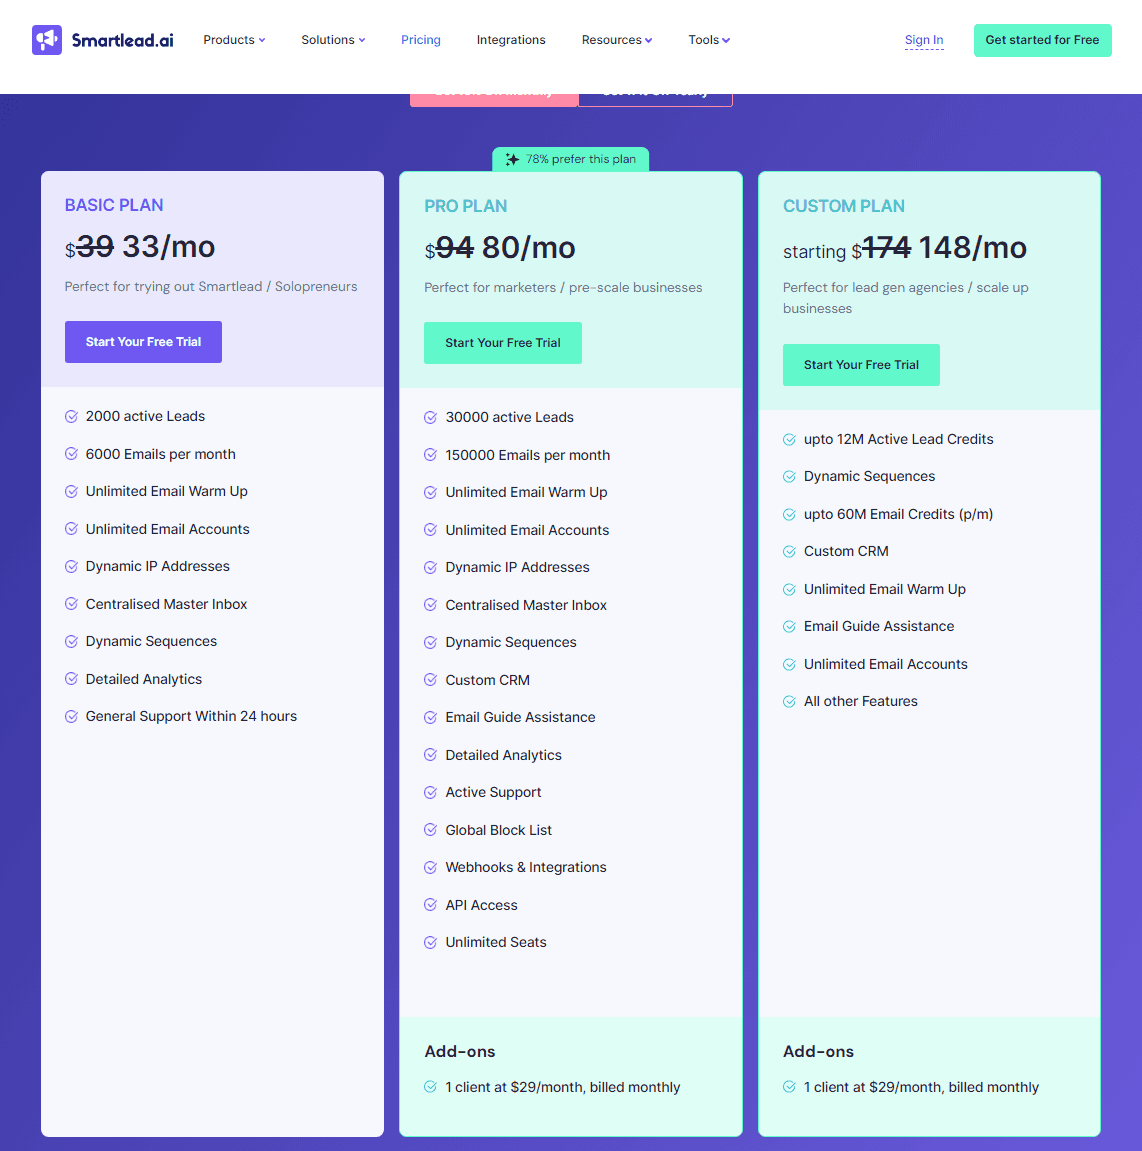Click the checkmark beside the Pro Plan add-on
Viewport: 1142px width, 1151px height.
pos(431,1087)
